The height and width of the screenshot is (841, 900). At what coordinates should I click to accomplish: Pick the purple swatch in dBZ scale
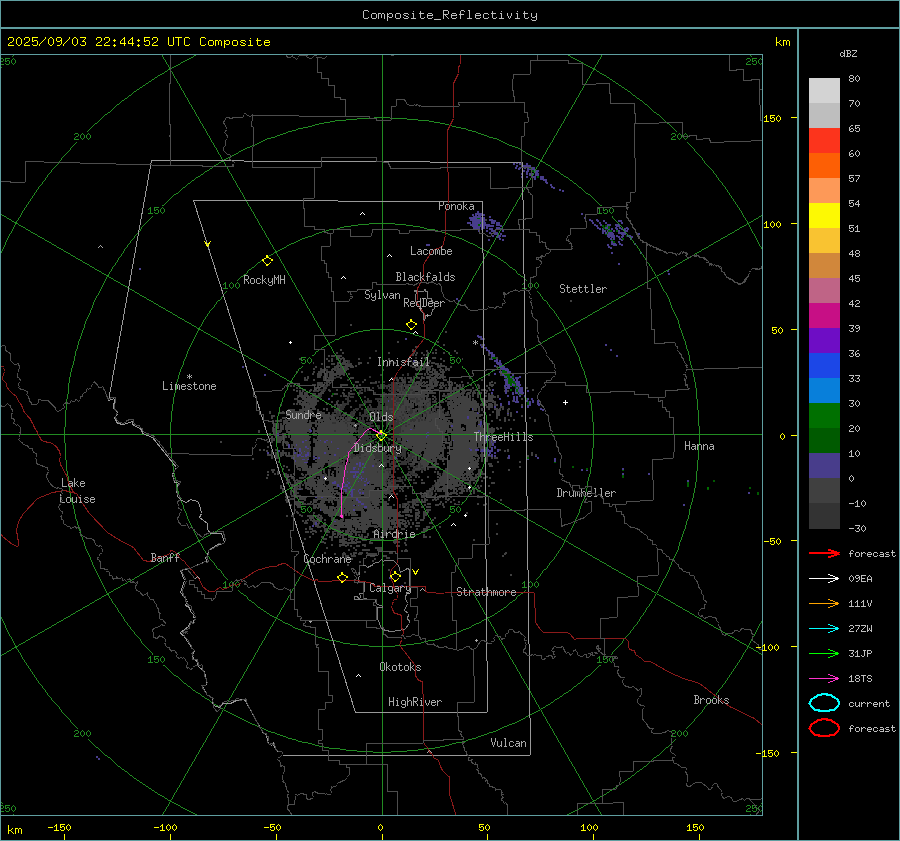pyautogui.click(x=824, y=340)
